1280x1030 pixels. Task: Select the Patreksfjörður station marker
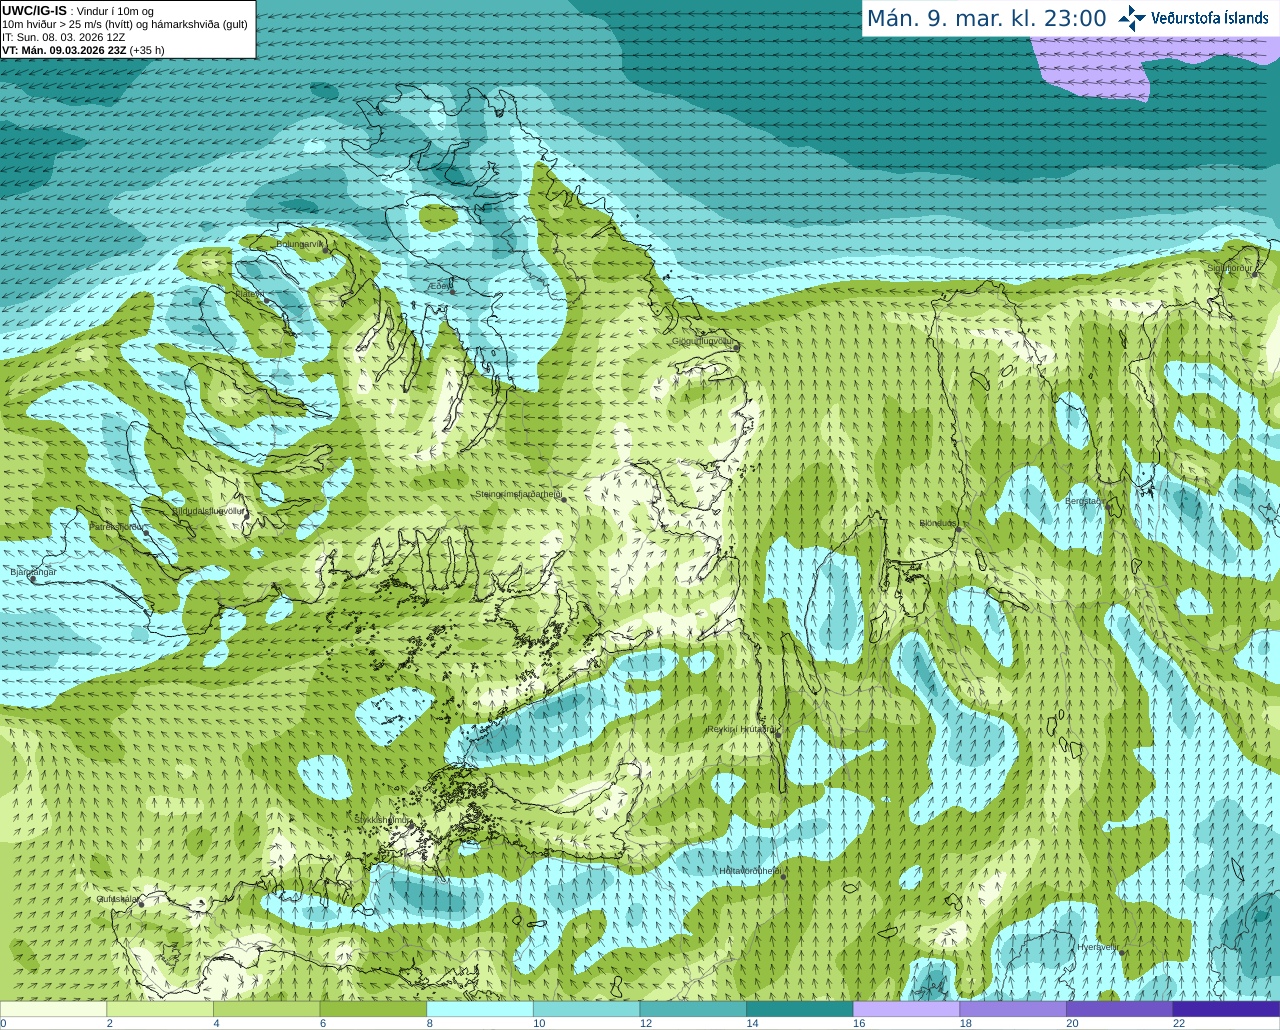pos(146,533)
